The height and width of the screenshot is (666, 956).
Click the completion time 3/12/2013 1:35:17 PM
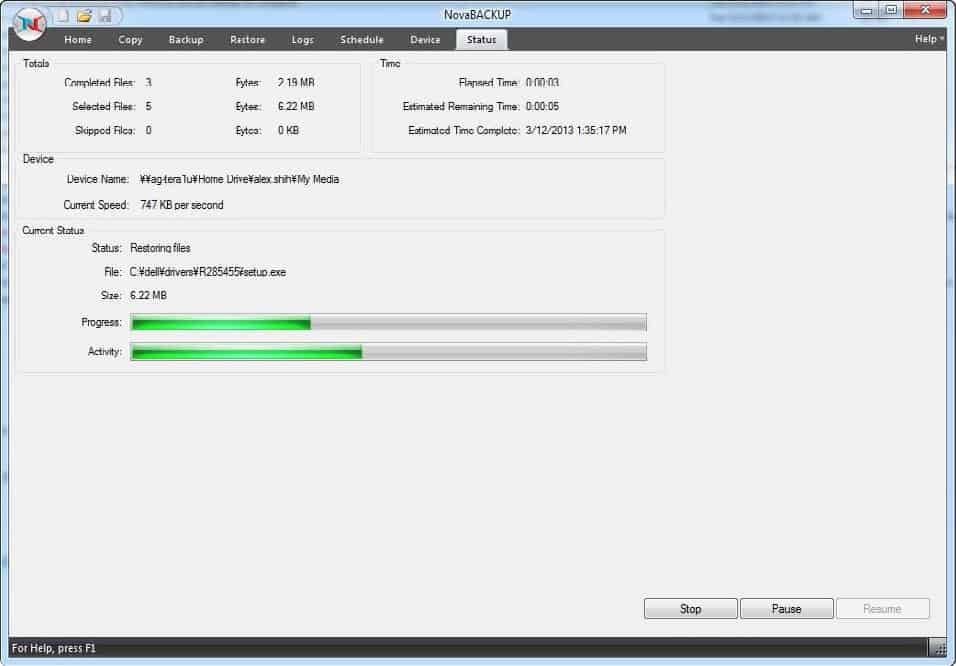point(576,131)
